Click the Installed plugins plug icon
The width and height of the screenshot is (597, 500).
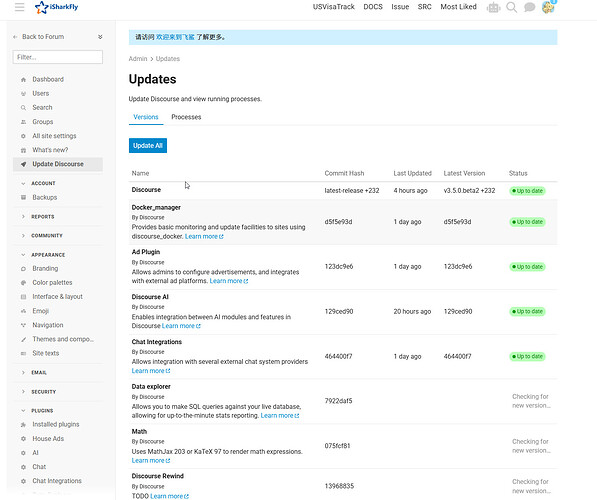tap(23, 425)
